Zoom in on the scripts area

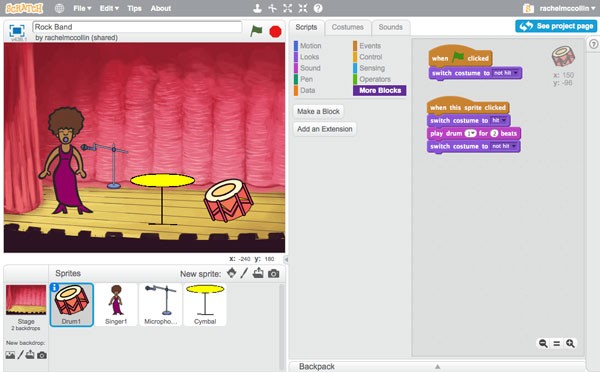click(x=570, y=343)
